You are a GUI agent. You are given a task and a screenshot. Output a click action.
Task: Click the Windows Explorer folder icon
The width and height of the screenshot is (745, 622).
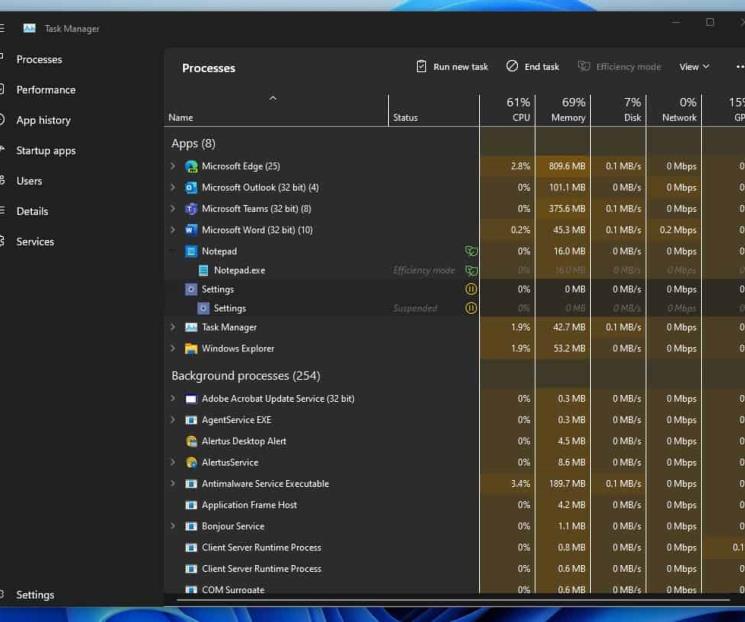(191, 349)
